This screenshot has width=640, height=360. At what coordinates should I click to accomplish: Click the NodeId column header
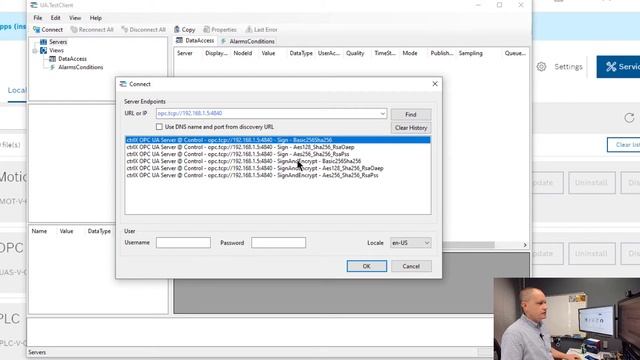pyautogui.click(x=243, y=53)
